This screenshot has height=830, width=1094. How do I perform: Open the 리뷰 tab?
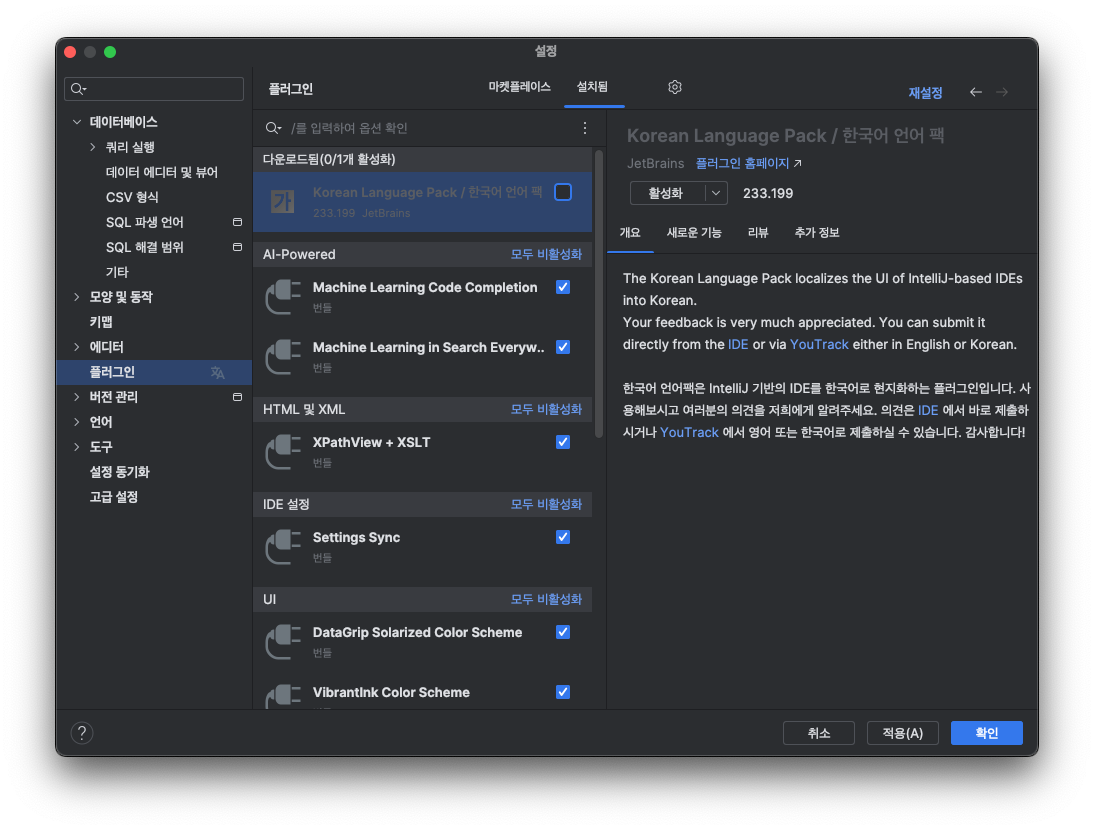click(758, 232)
